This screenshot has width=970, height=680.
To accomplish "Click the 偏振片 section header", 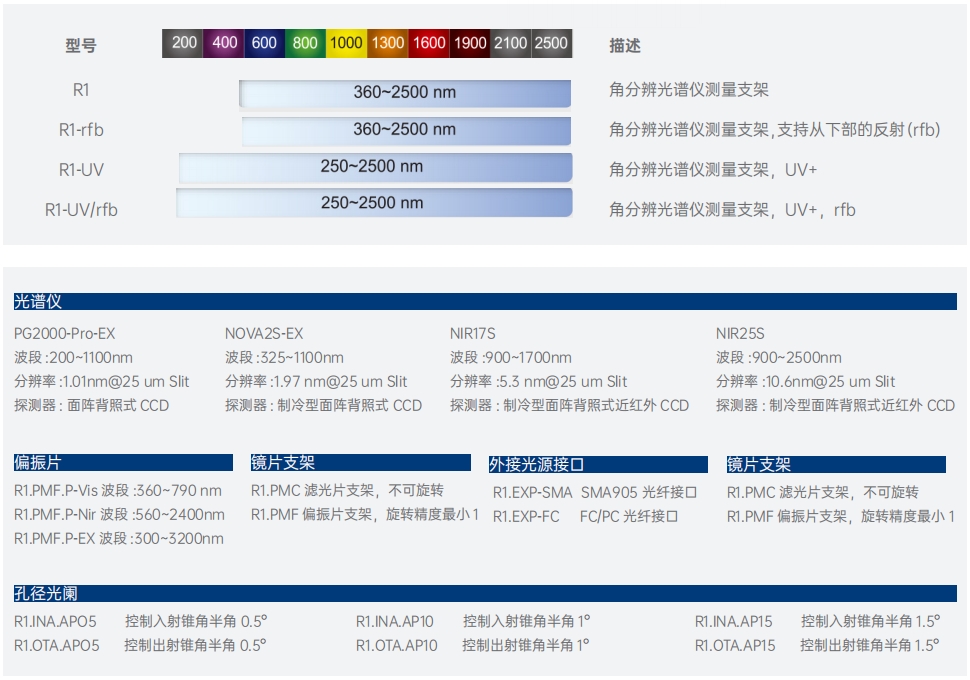I will pyautogui.click(x=123, y=462).
